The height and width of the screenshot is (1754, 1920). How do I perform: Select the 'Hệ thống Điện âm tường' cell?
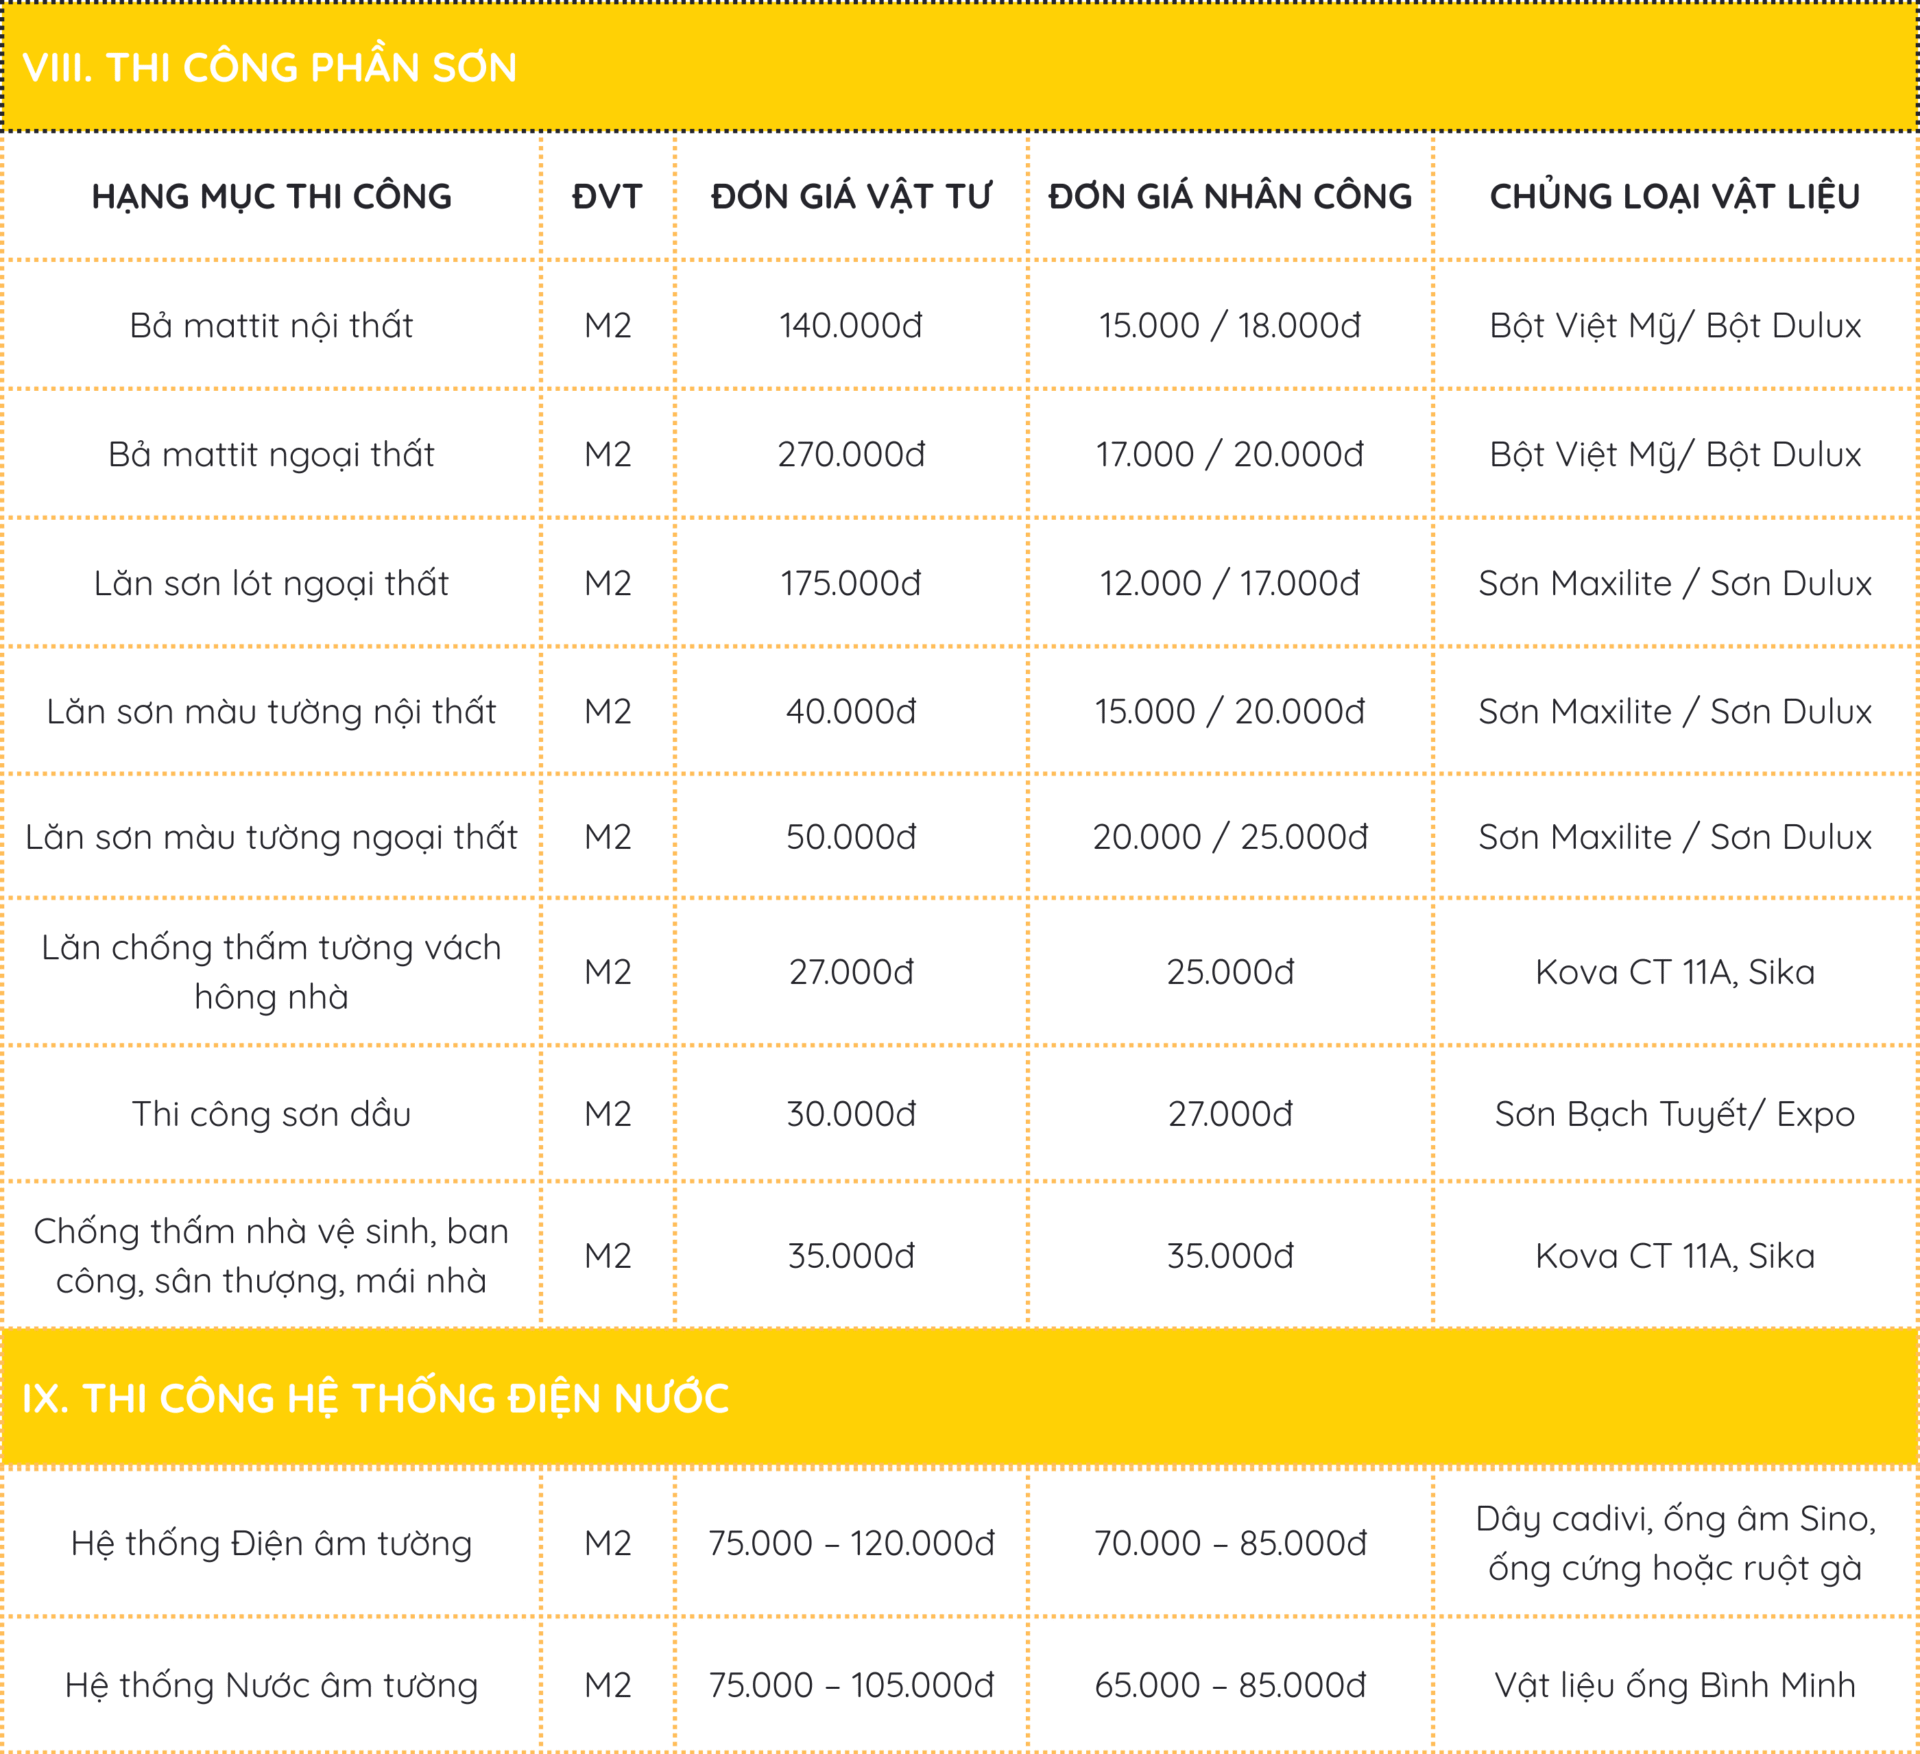(x=272, y=1543)
